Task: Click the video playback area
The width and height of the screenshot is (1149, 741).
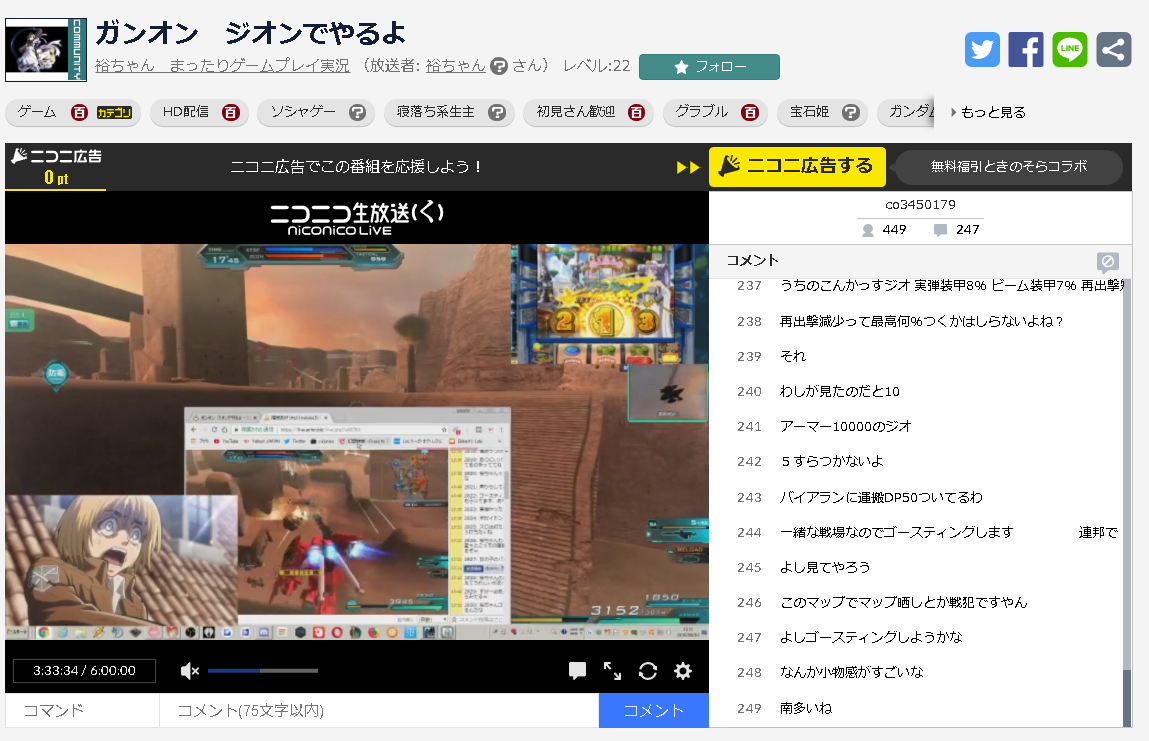Action: (357, 442)
